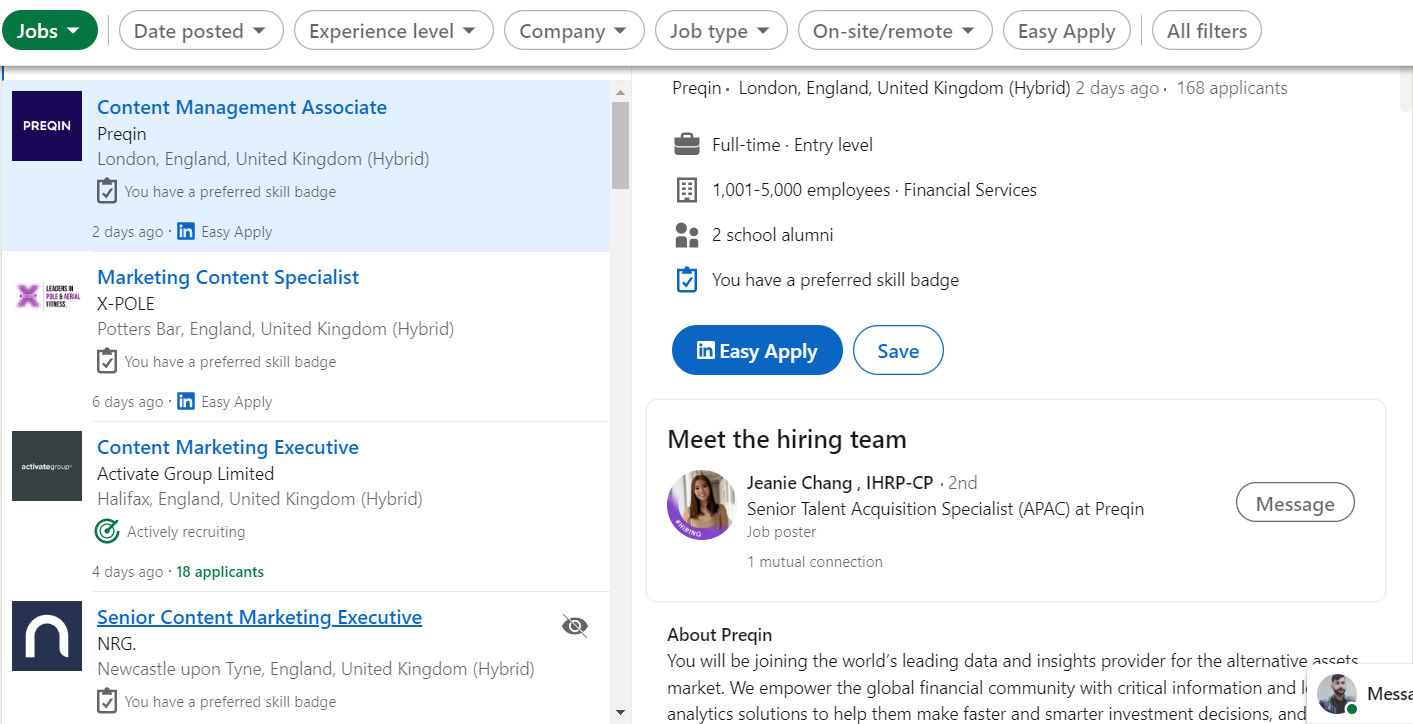Click the Activate Group logo thumbnail
Screen dimensions: 1413x724
click(x=47, y=466)
